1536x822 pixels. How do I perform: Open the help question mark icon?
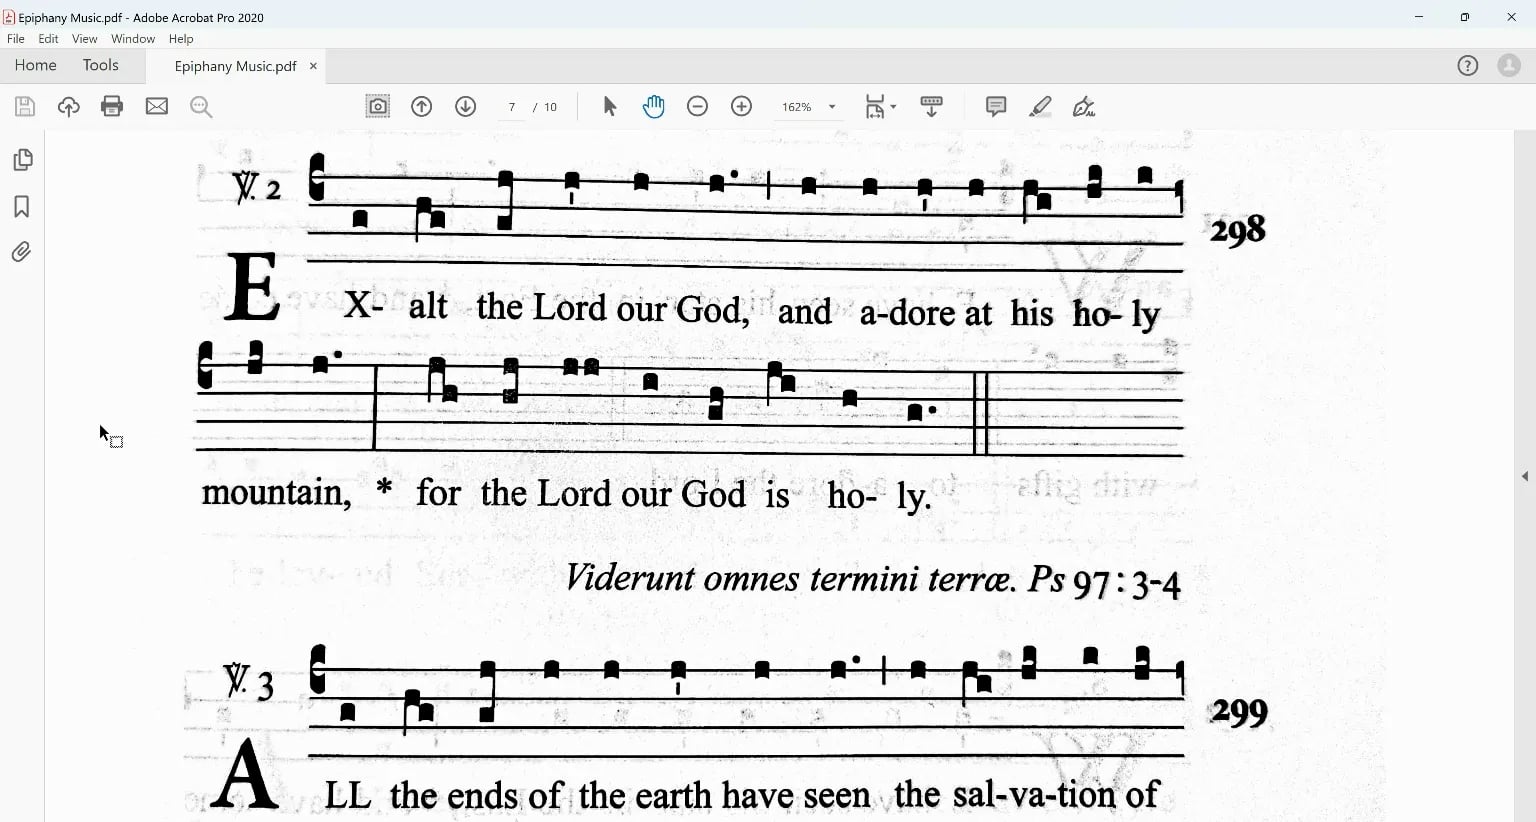pos(1468,66)
